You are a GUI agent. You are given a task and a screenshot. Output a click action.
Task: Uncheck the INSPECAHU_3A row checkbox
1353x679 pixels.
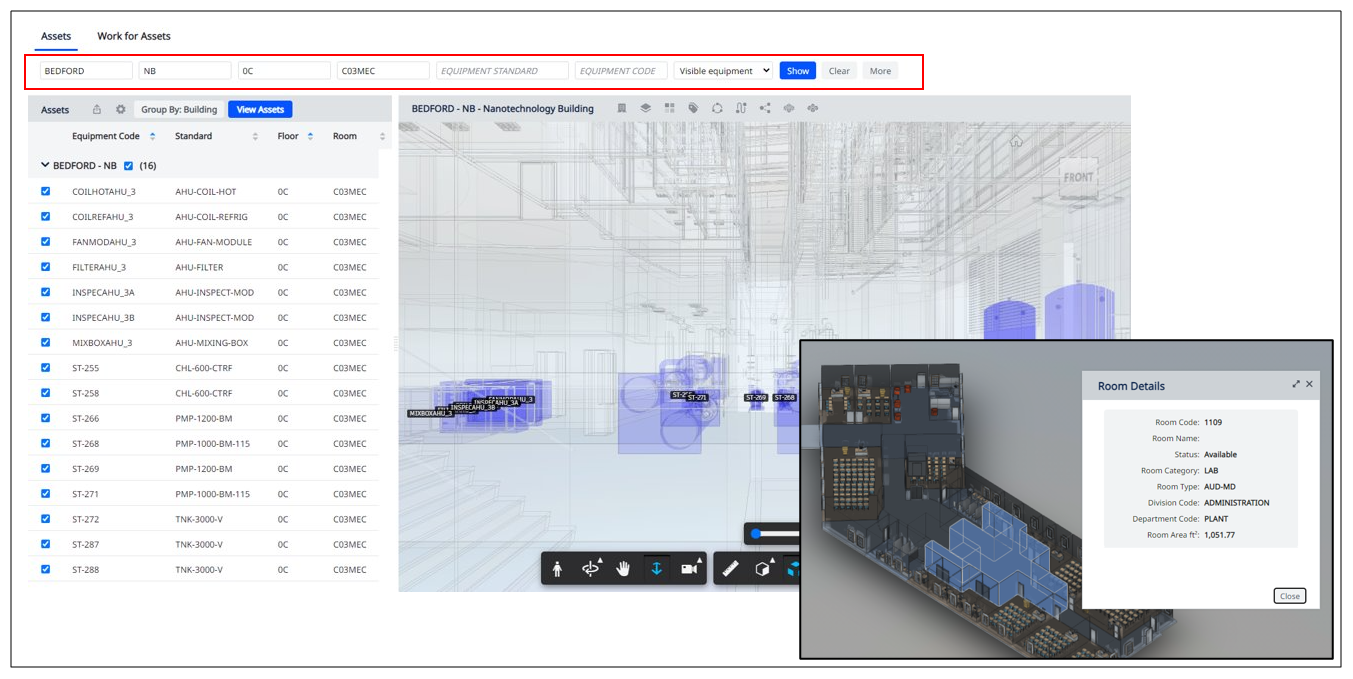45,292
